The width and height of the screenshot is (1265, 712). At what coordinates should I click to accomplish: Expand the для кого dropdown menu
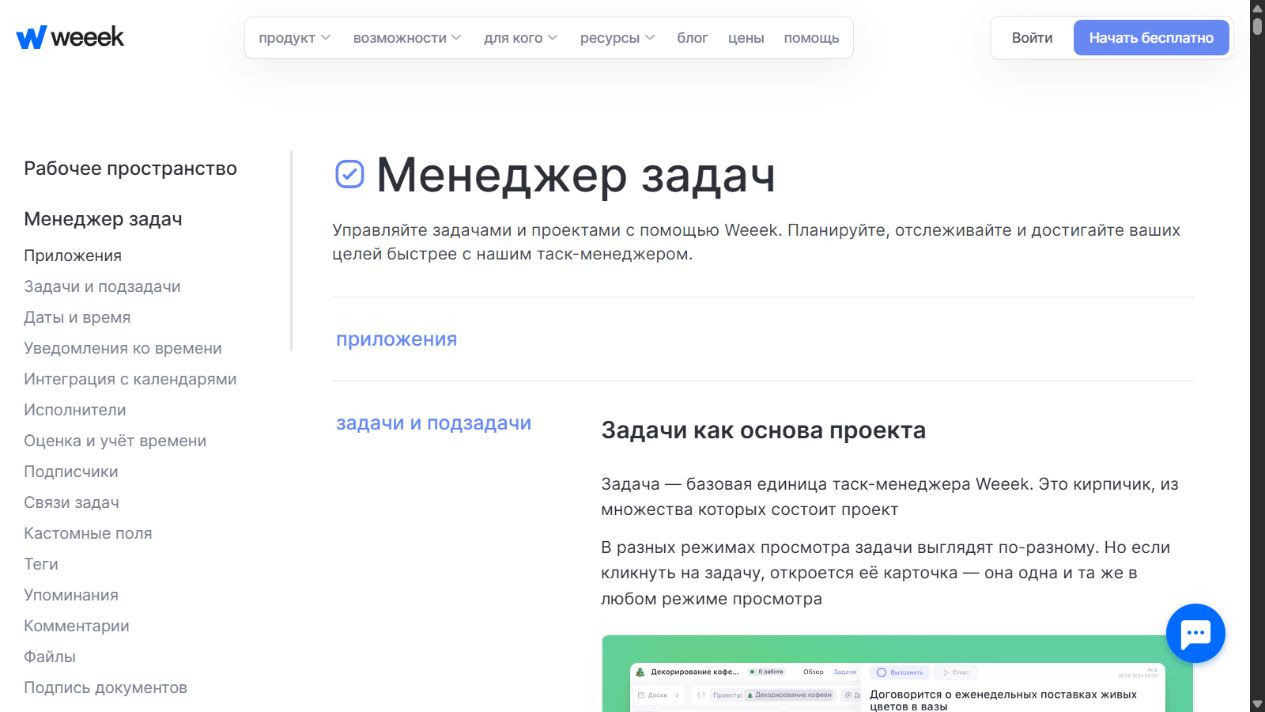(x=521, y=38)
